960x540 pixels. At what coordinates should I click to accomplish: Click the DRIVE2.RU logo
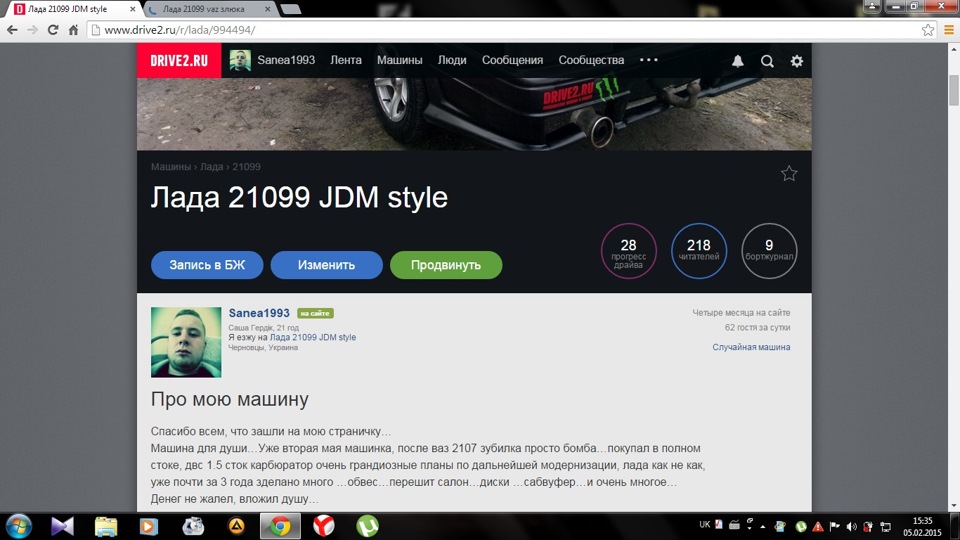[179, 61]
